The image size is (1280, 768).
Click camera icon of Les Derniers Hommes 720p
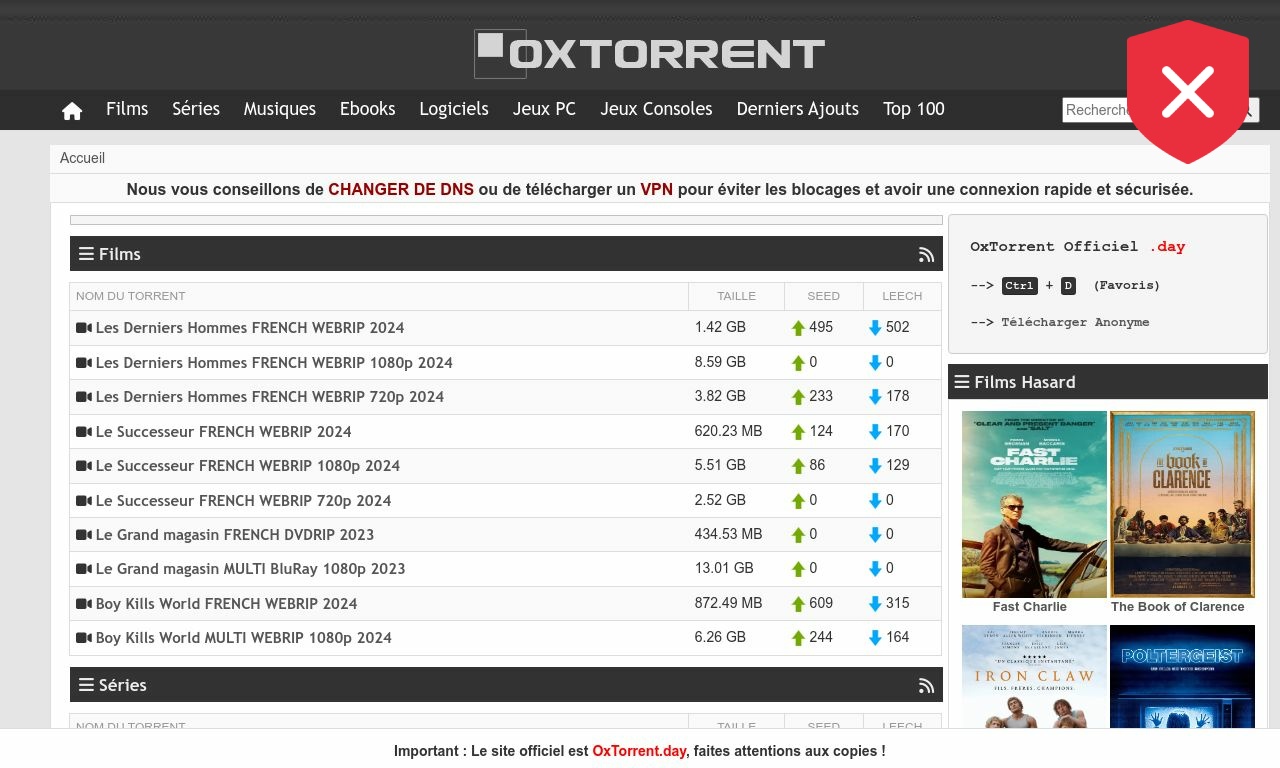pos(84,397)
